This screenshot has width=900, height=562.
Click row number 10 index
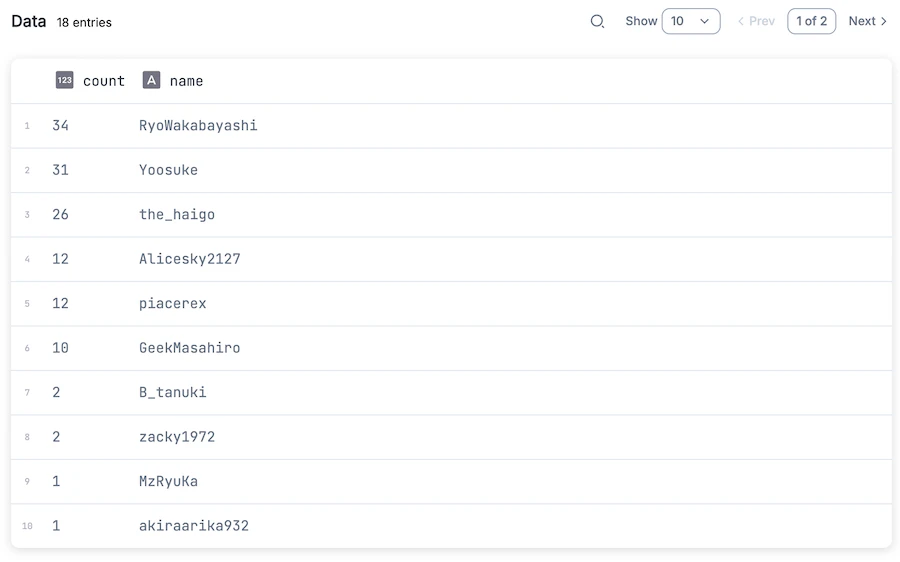coord(27,526)
